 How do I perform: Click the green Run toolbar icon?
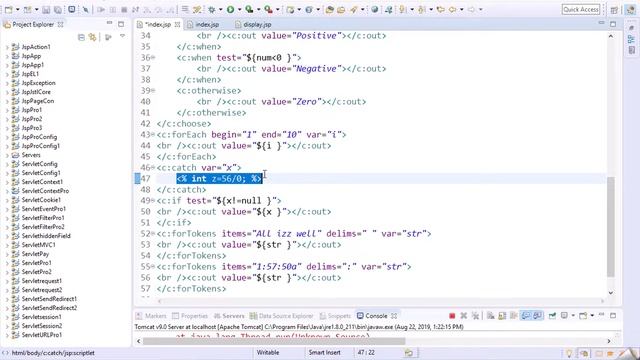(231, 9)
